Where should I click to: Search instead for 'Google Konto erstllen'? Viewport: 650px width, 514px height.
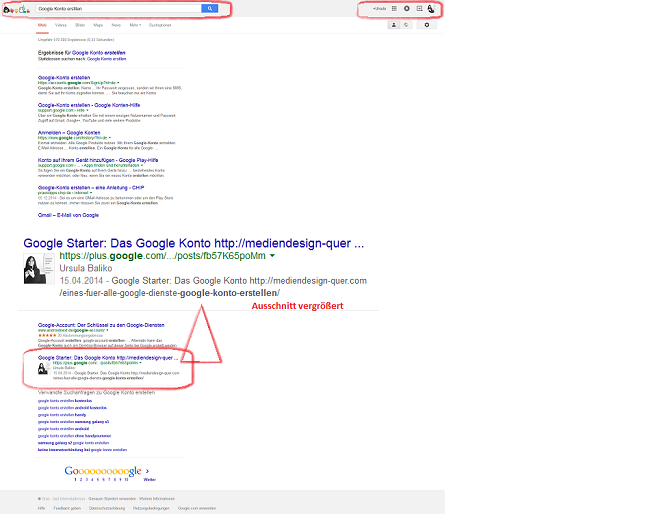pyautogui.click(x=107, y=59)
